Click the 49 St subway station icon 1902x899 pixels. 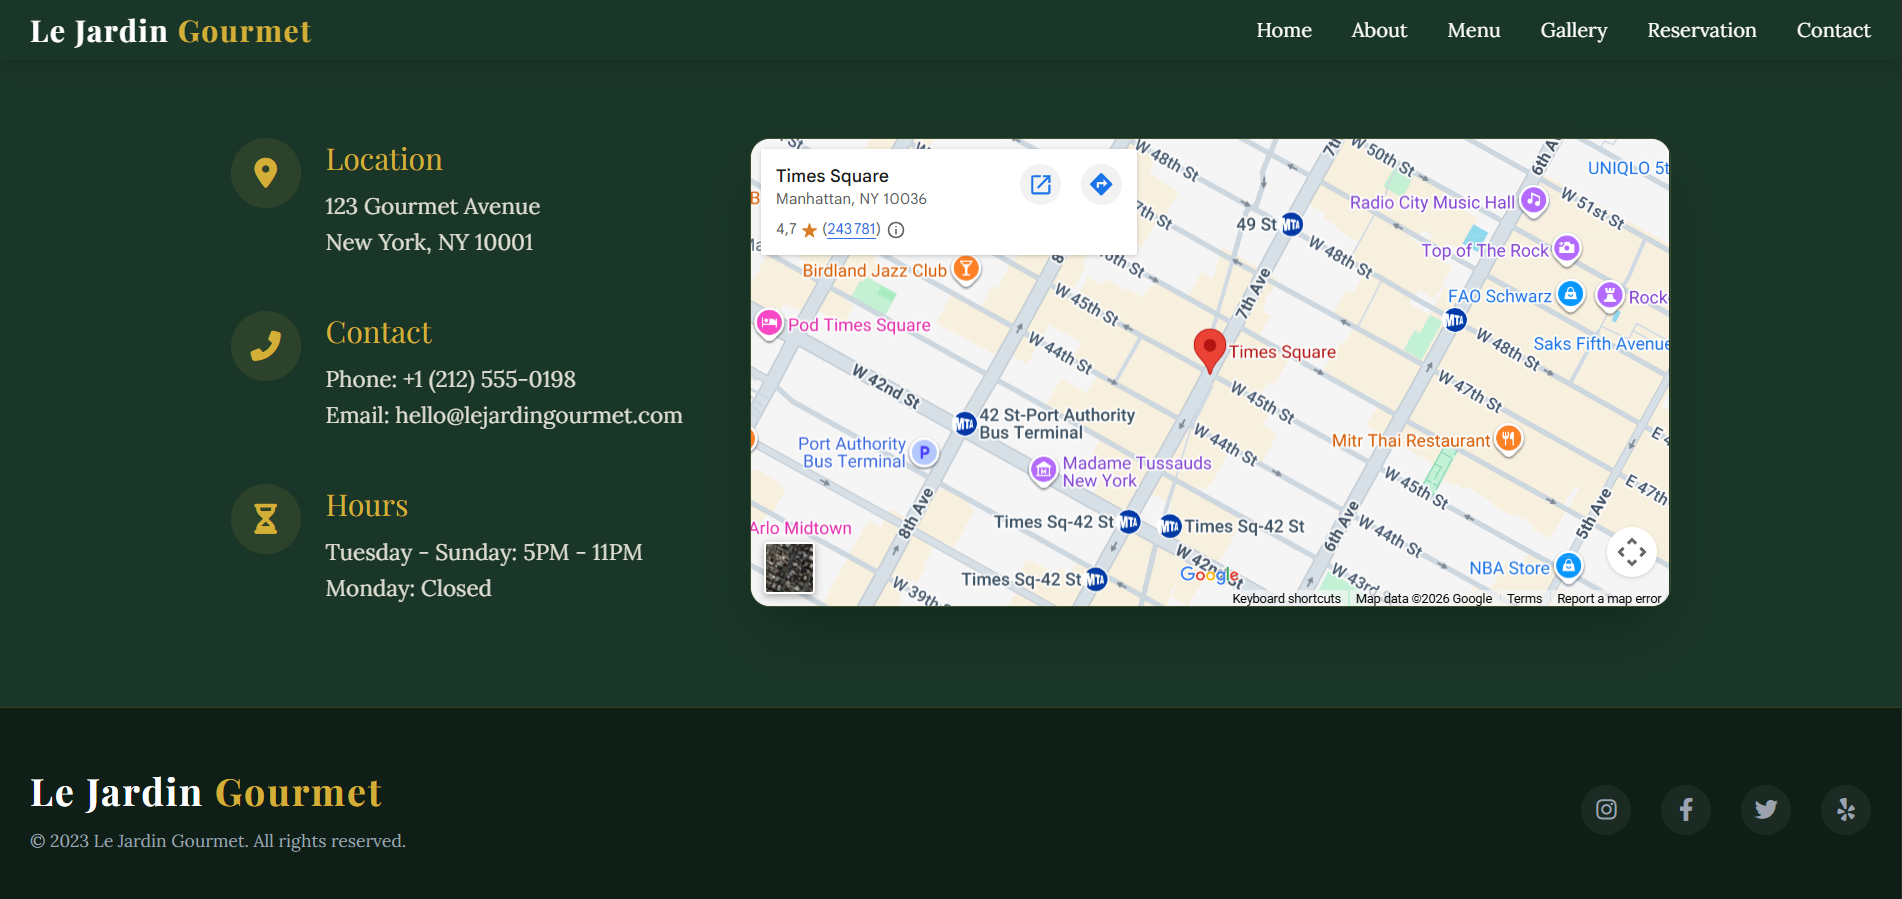coord(1292,224)
